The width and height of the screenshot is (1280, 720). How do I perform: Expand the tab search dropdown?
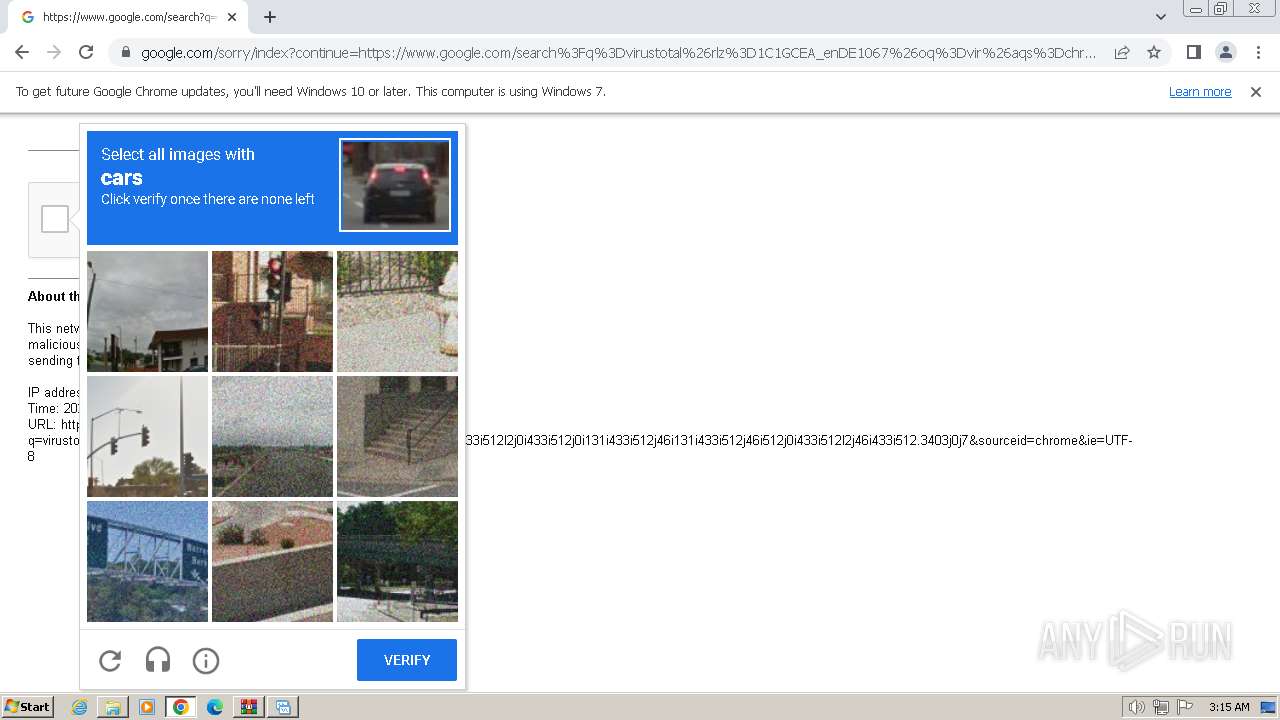pyautogui.click(x=1160, y=16)
